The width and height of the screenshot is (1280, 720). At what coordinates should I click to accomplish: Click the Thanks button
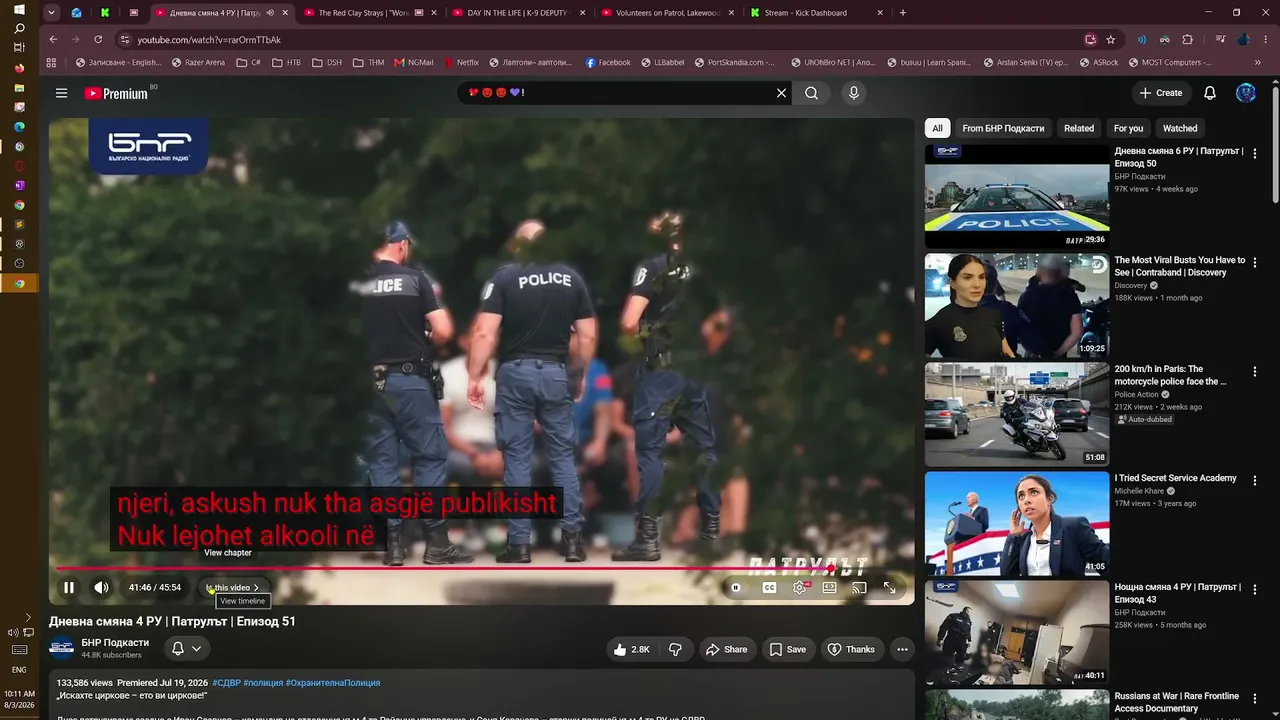(851, 649)
